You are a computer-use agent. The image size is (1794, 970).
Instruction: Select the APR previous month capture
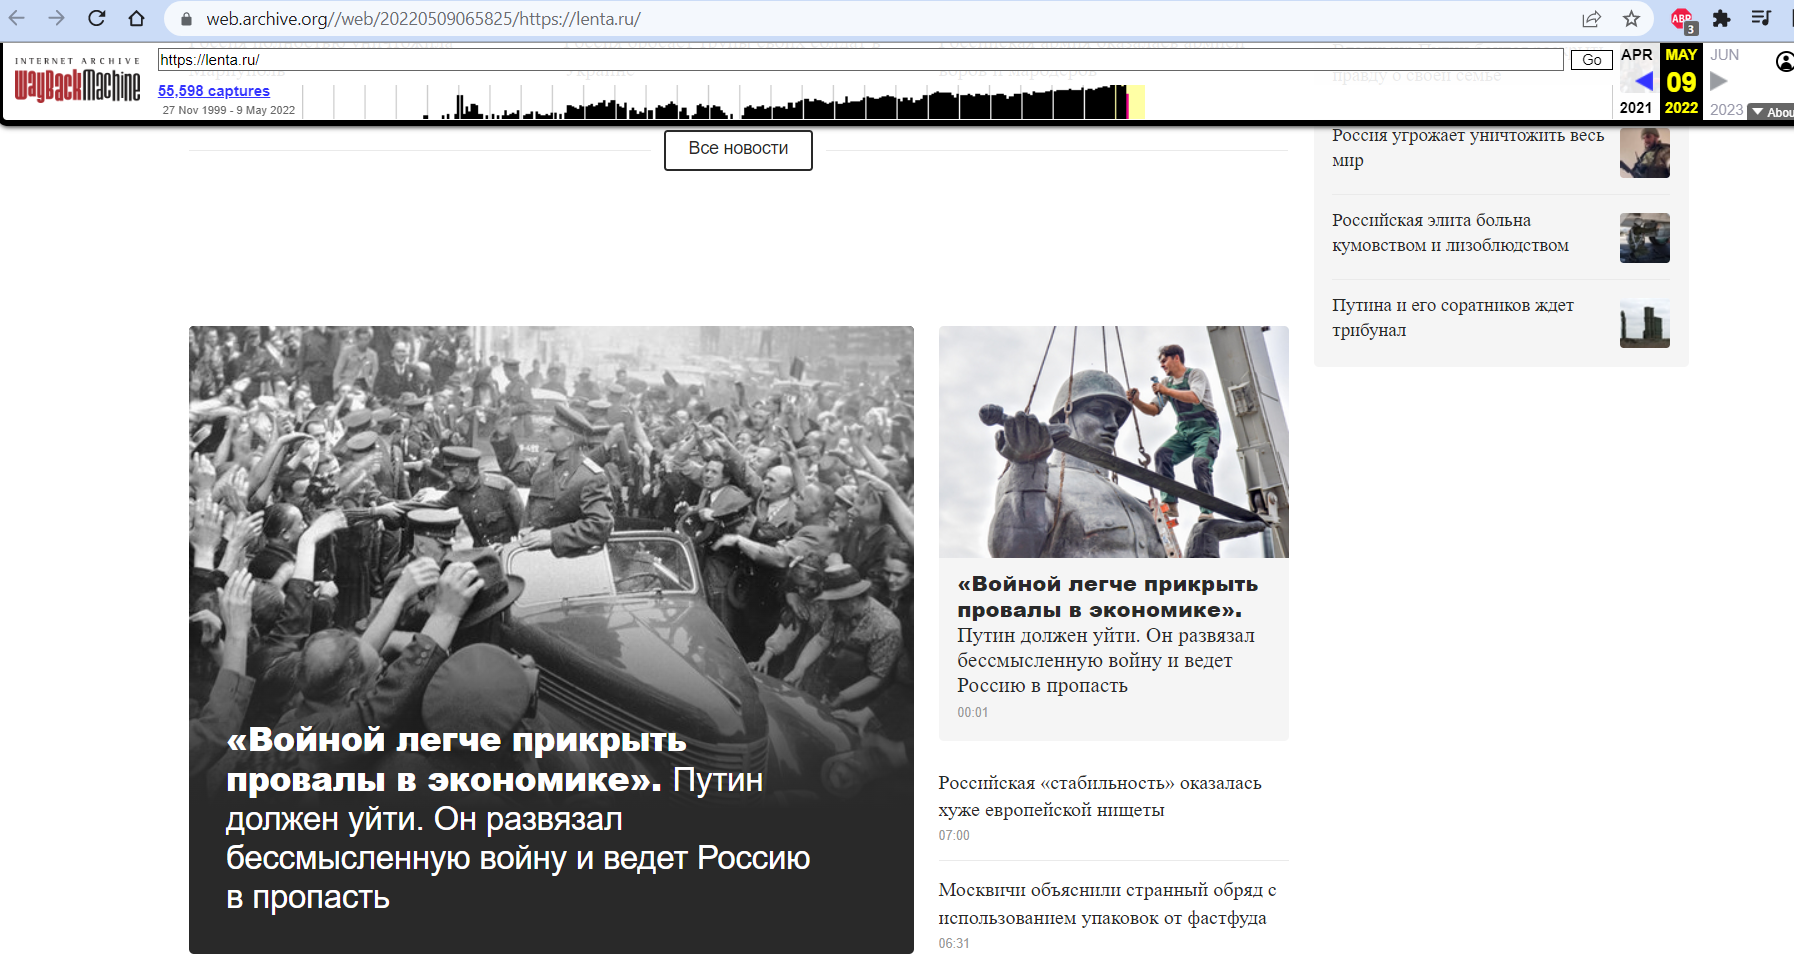1636,55
